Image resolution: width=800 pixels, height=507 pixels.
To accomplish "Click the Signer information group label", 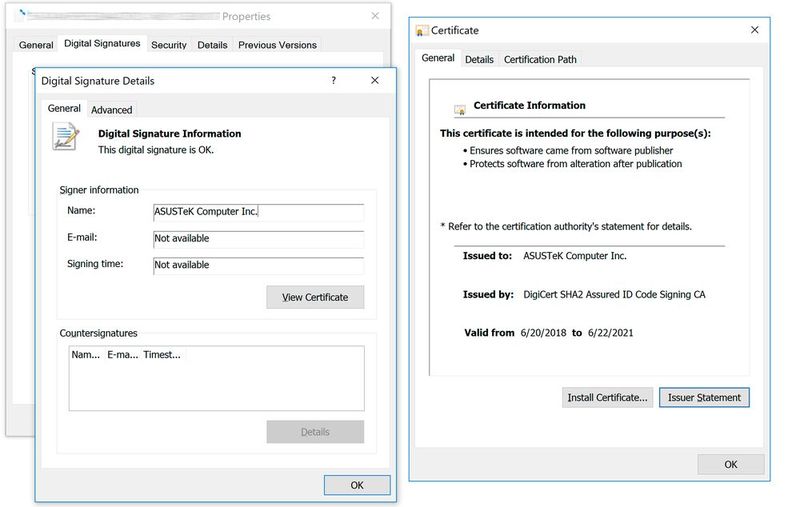I will 99,190.
